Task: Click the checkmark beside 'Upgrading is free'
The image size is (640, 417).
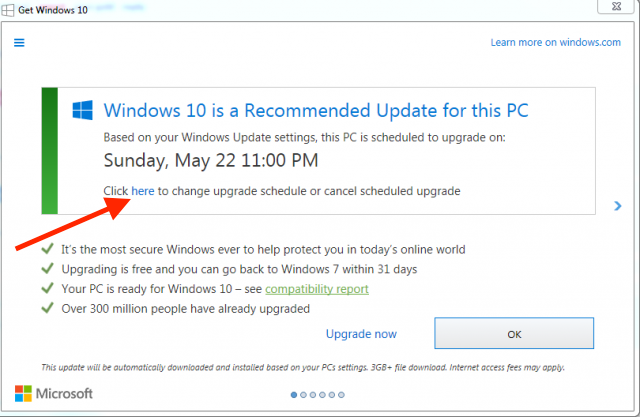Action: [47, 269]
